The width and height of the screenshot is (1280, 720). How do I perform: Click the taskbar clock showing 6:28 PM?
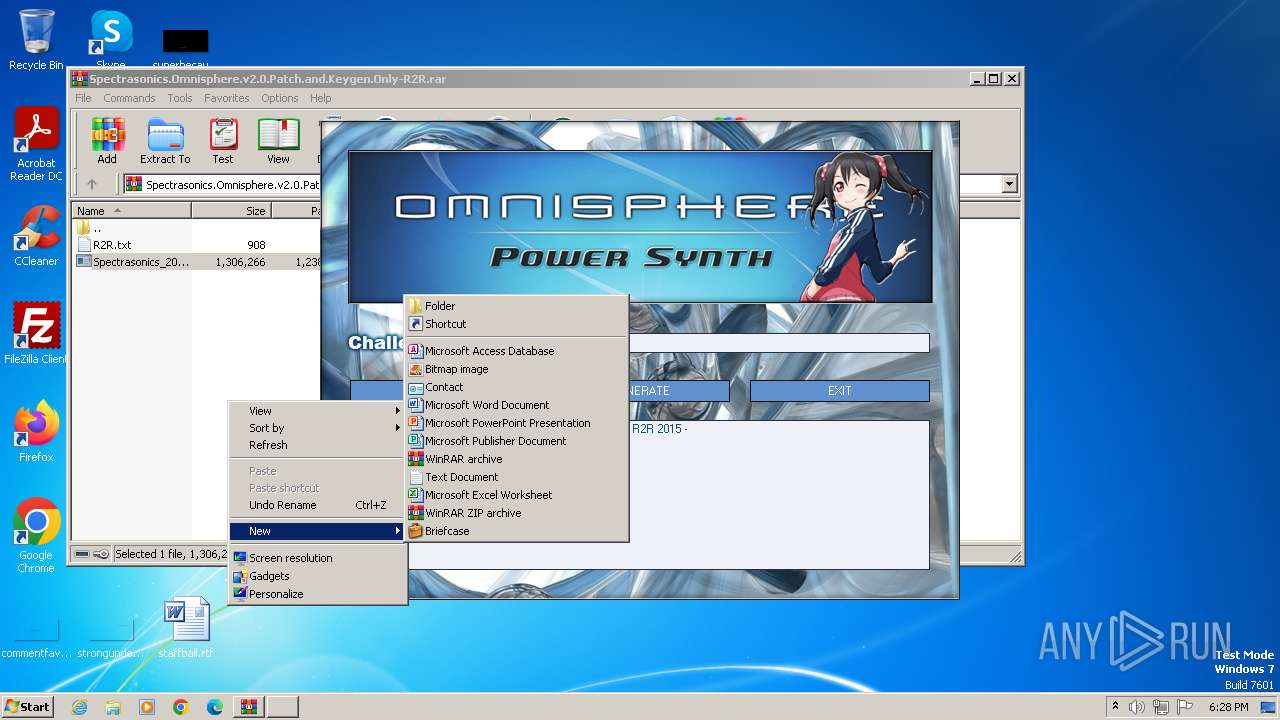click(x=1228, y=707)
